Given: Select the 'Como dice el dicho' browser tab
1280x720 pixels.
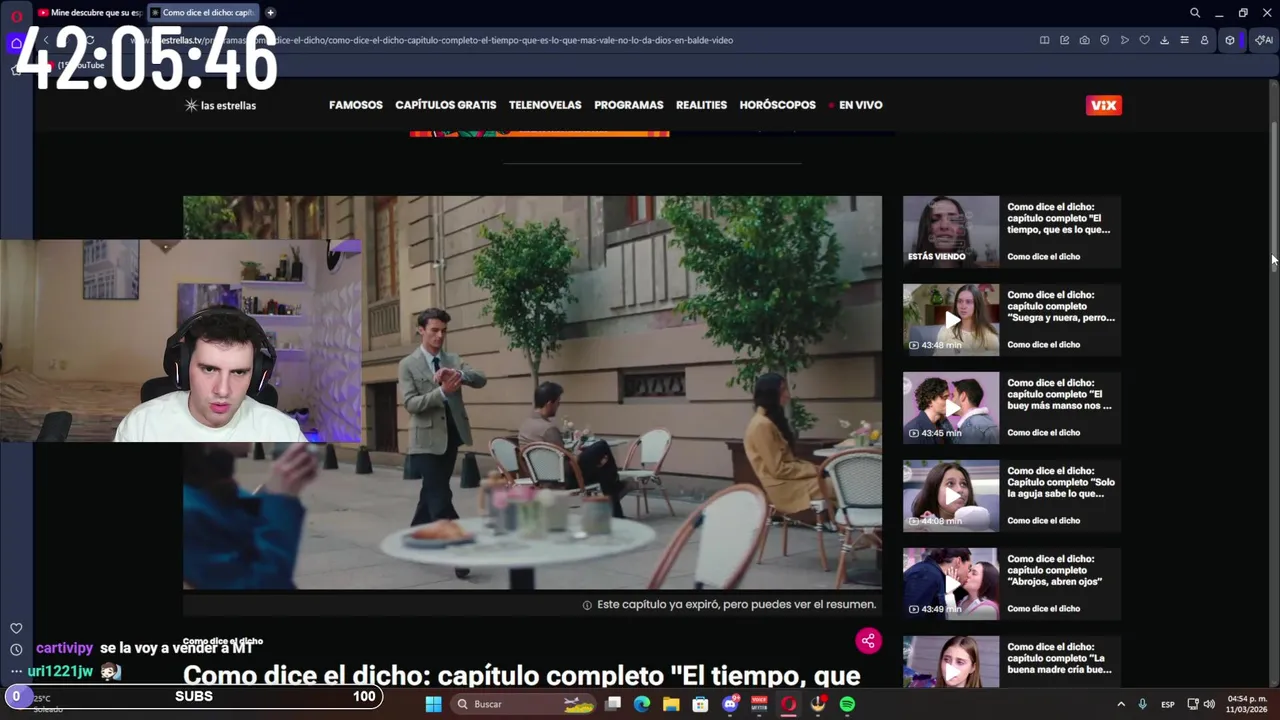Looking at the screenshot, I should coord(203,13).
